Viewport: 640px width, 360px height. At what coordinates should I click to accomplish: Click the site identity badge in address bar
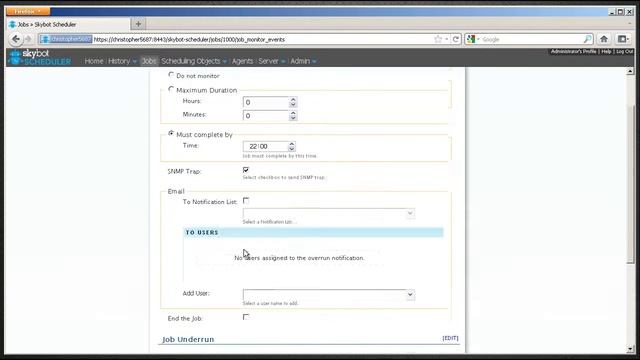point(66,39)
